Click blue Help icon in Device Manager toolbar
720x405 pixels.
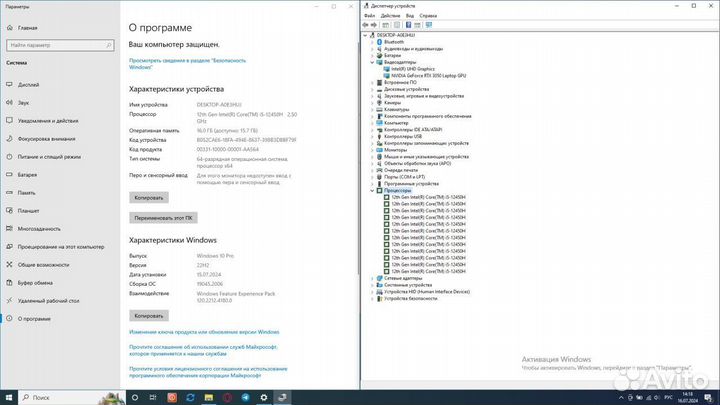coord(408,25)
